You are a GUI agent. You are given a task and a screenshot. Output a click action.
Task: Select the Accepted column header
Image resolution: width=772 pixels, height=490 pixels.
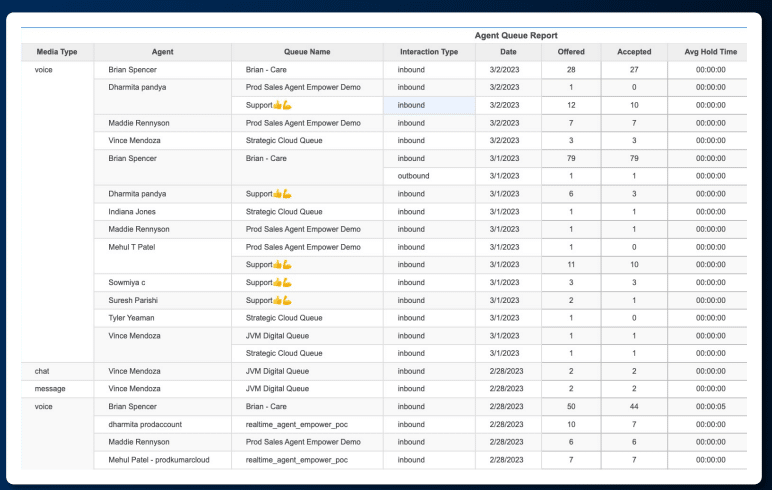(634, 52)
